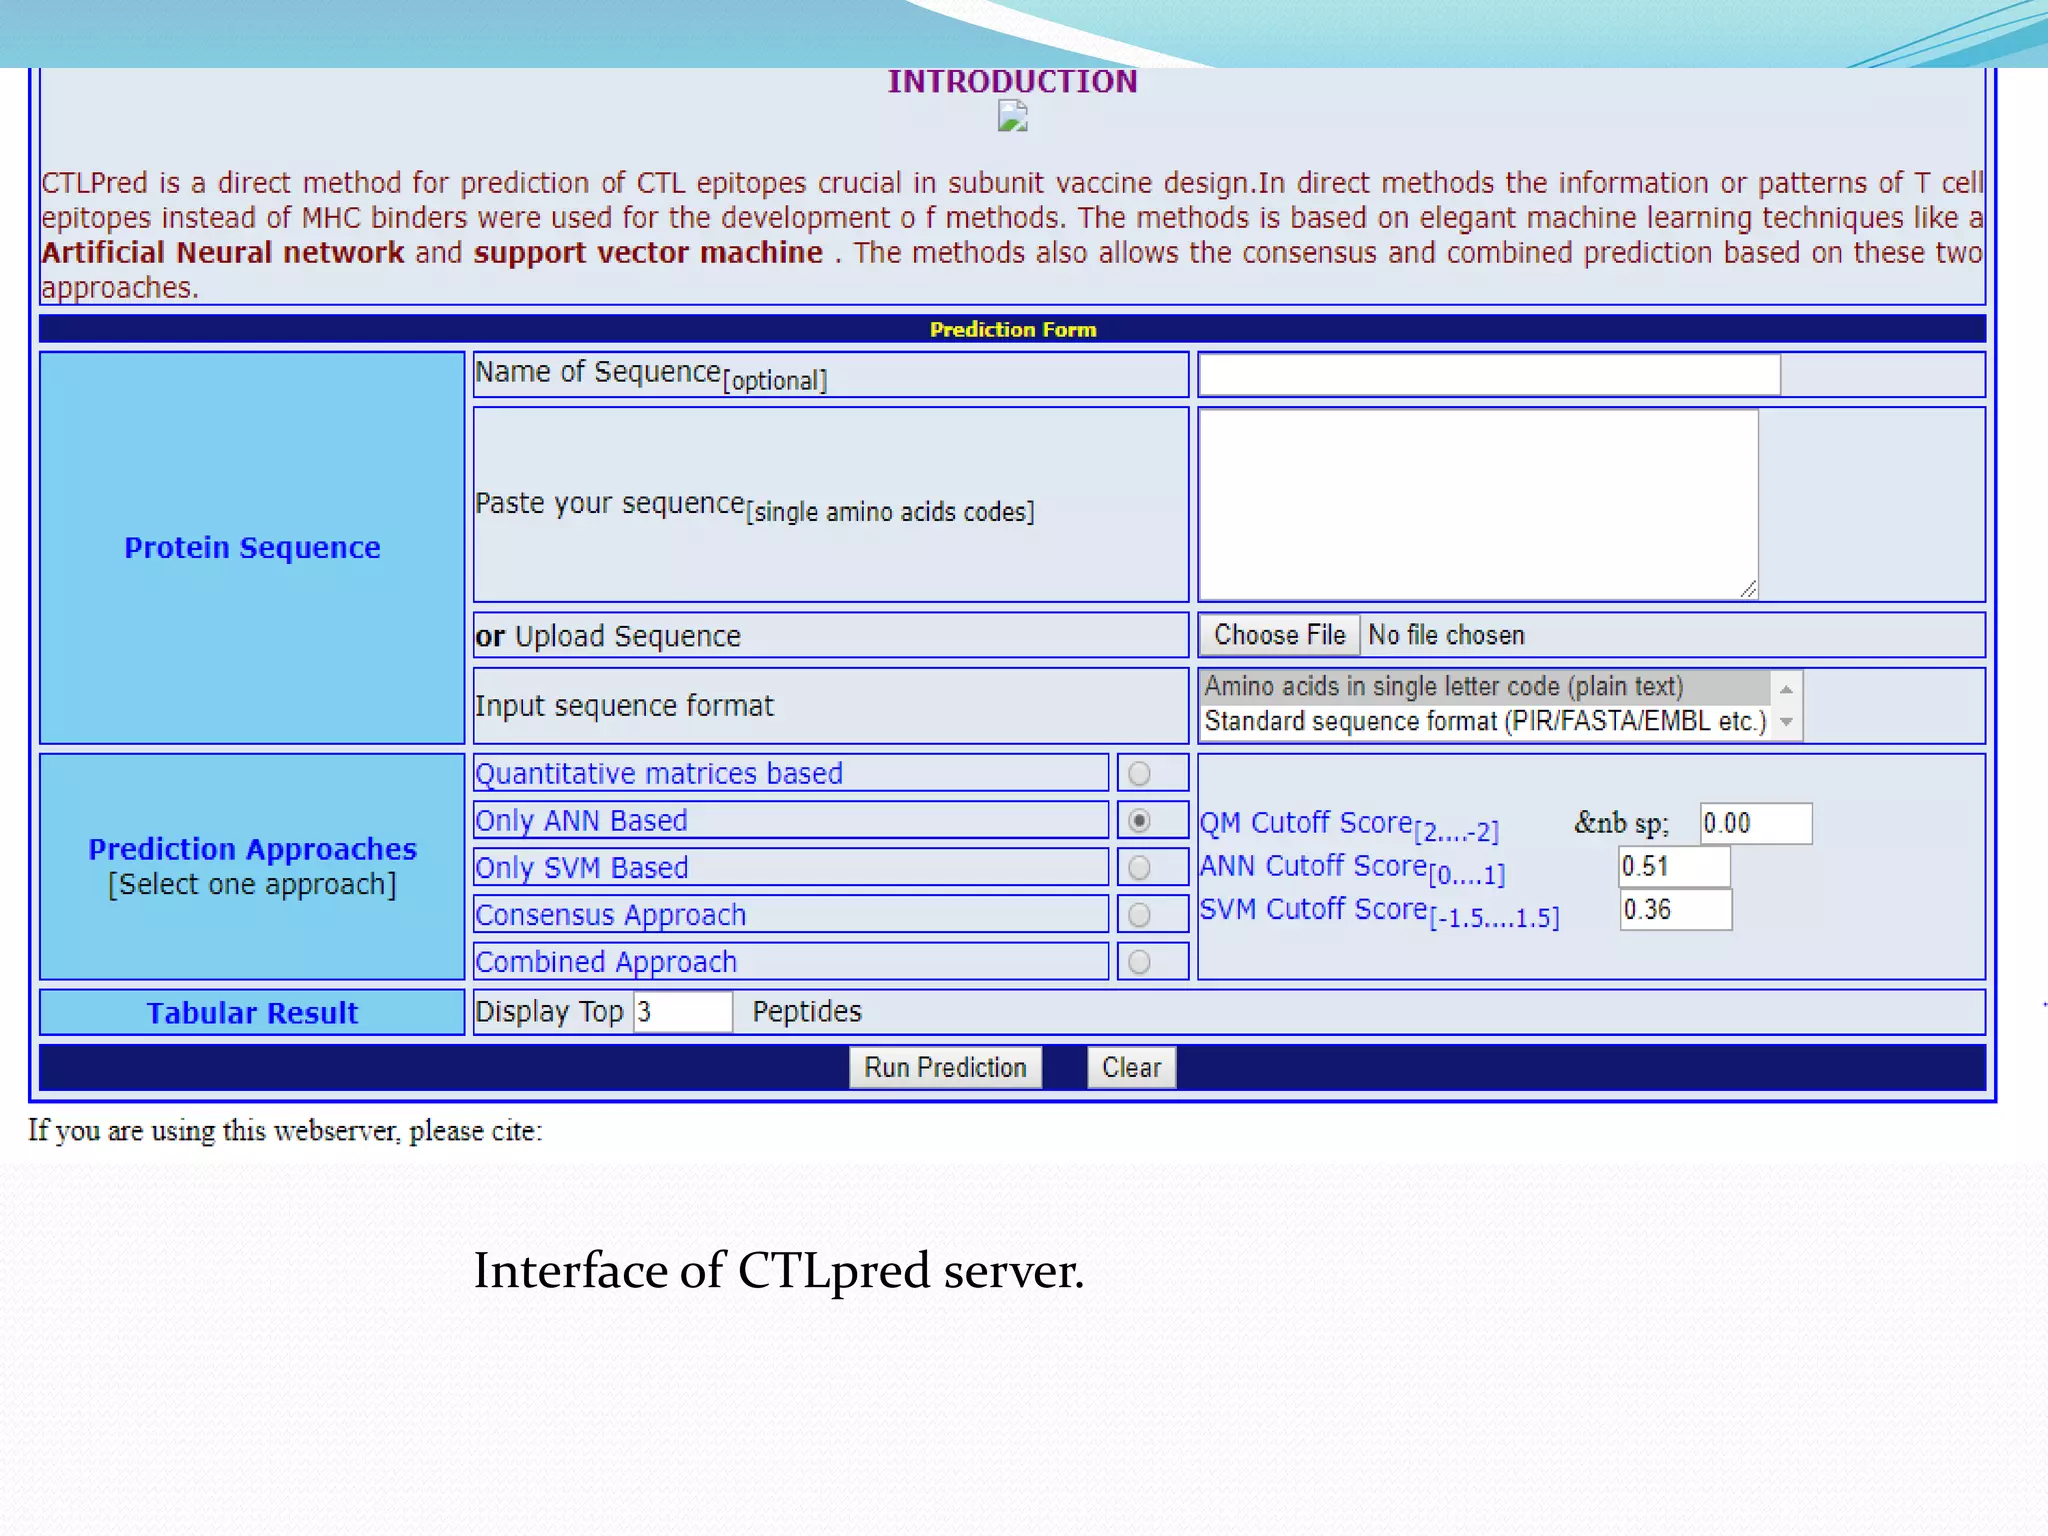Click Only SVM Based link text
The width and height of the screenshot is (2048, 1536).
pos(582,867)
